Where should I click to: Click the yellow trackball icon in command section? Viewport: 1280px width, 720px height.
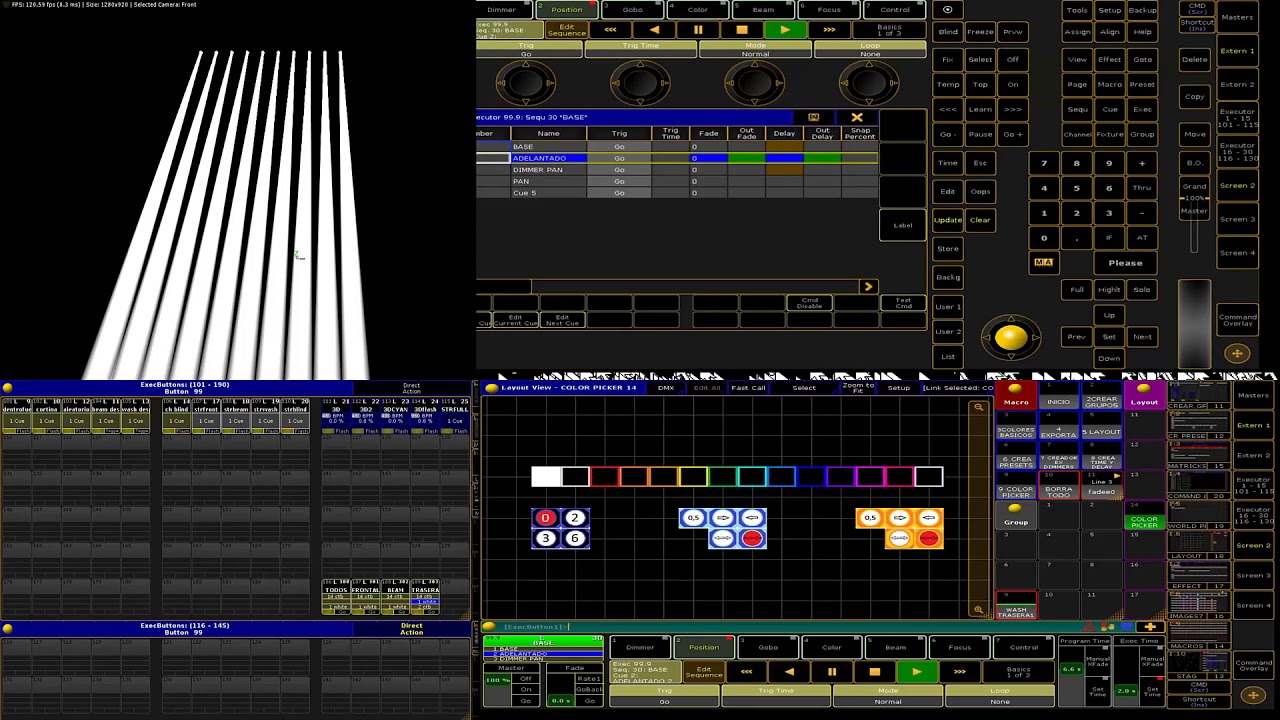tap(1010, 338)
